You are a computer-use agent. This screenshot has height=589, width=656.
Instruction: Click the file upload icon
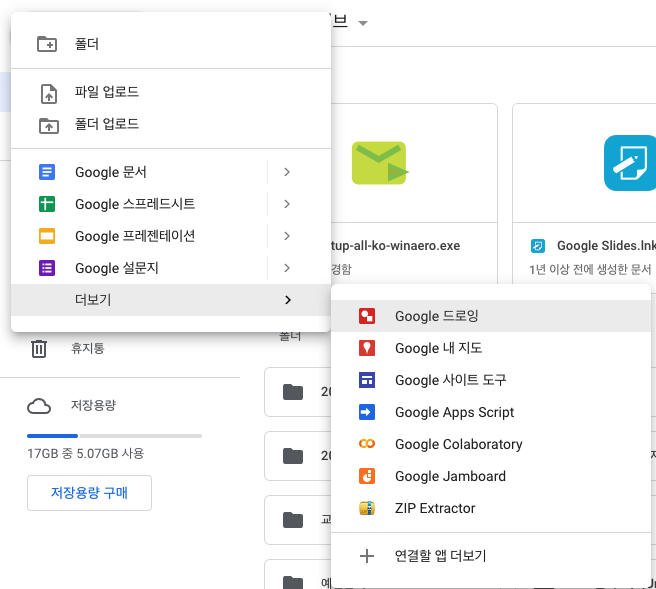(49, 93)
